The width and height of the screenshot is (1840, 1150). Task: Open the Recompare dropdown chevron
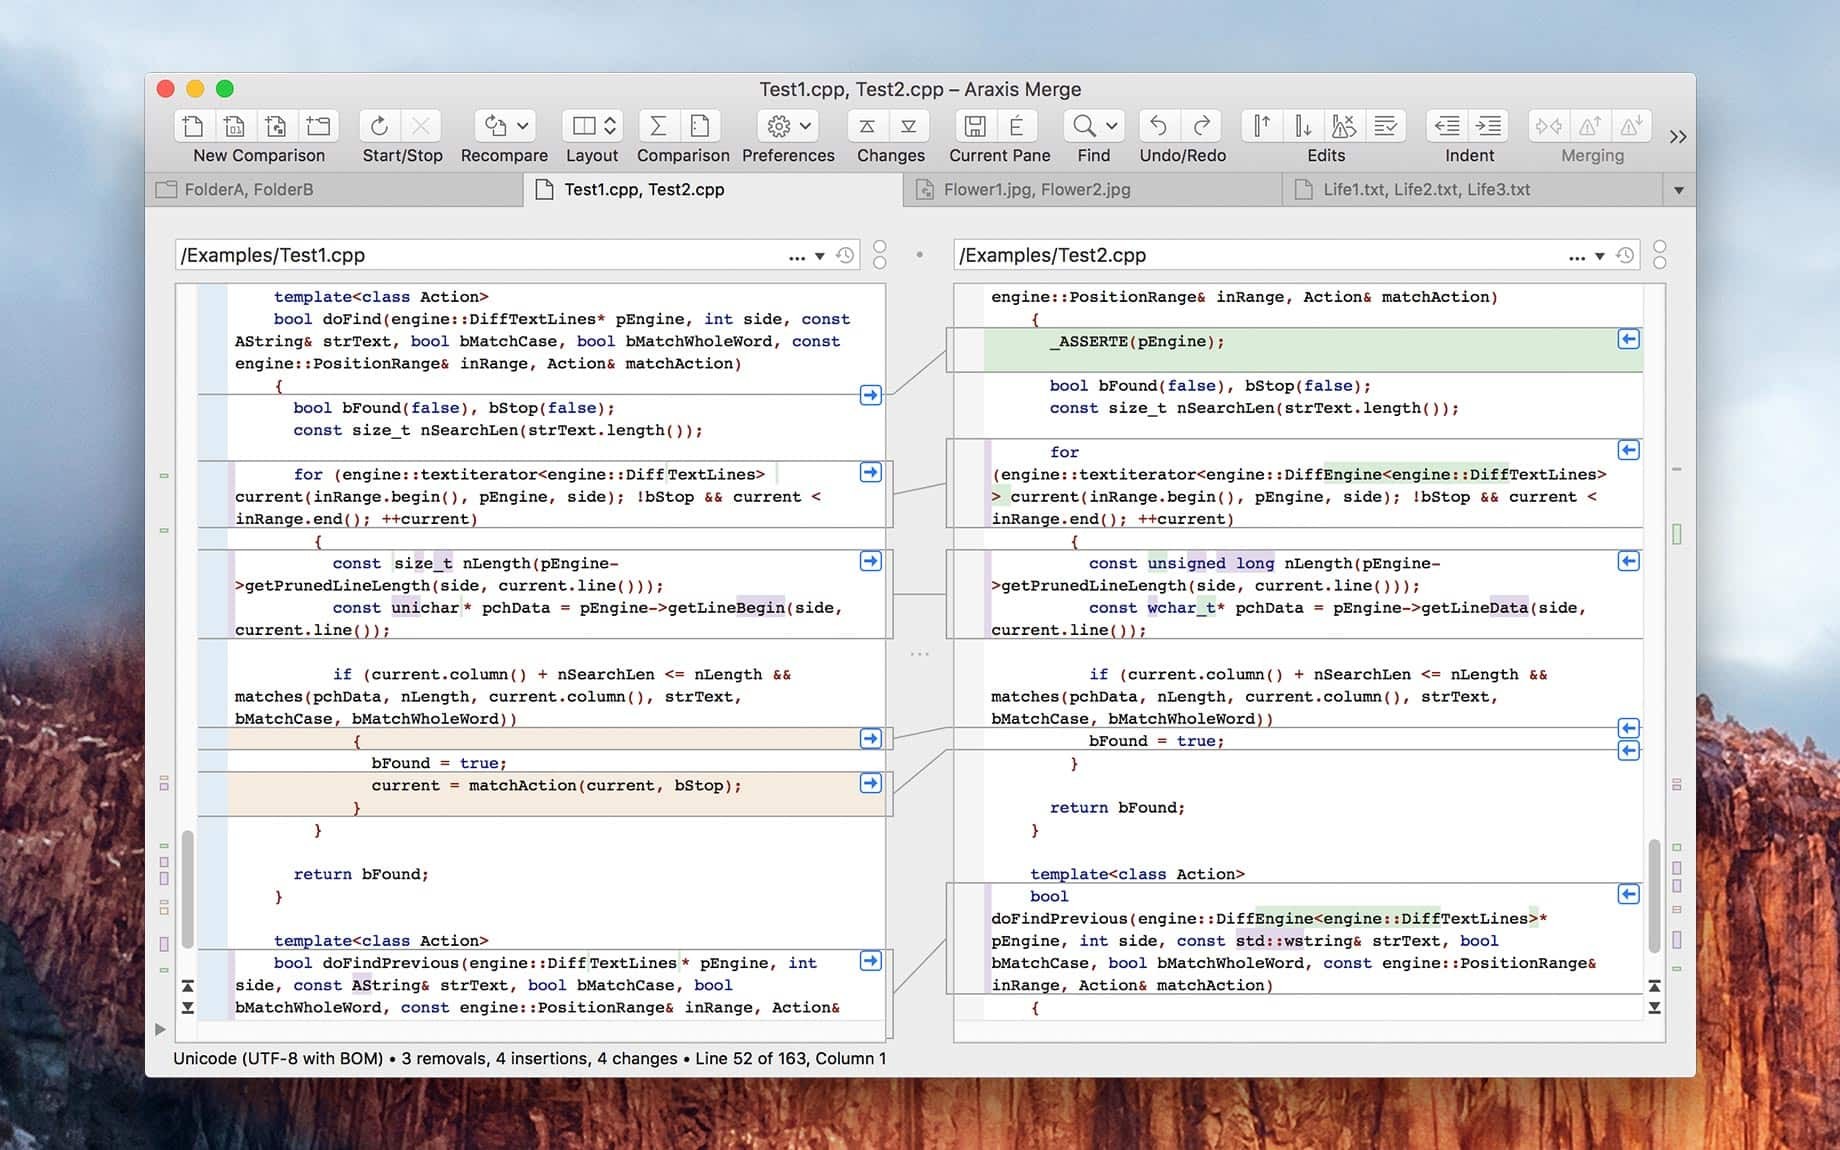(522, 127)
